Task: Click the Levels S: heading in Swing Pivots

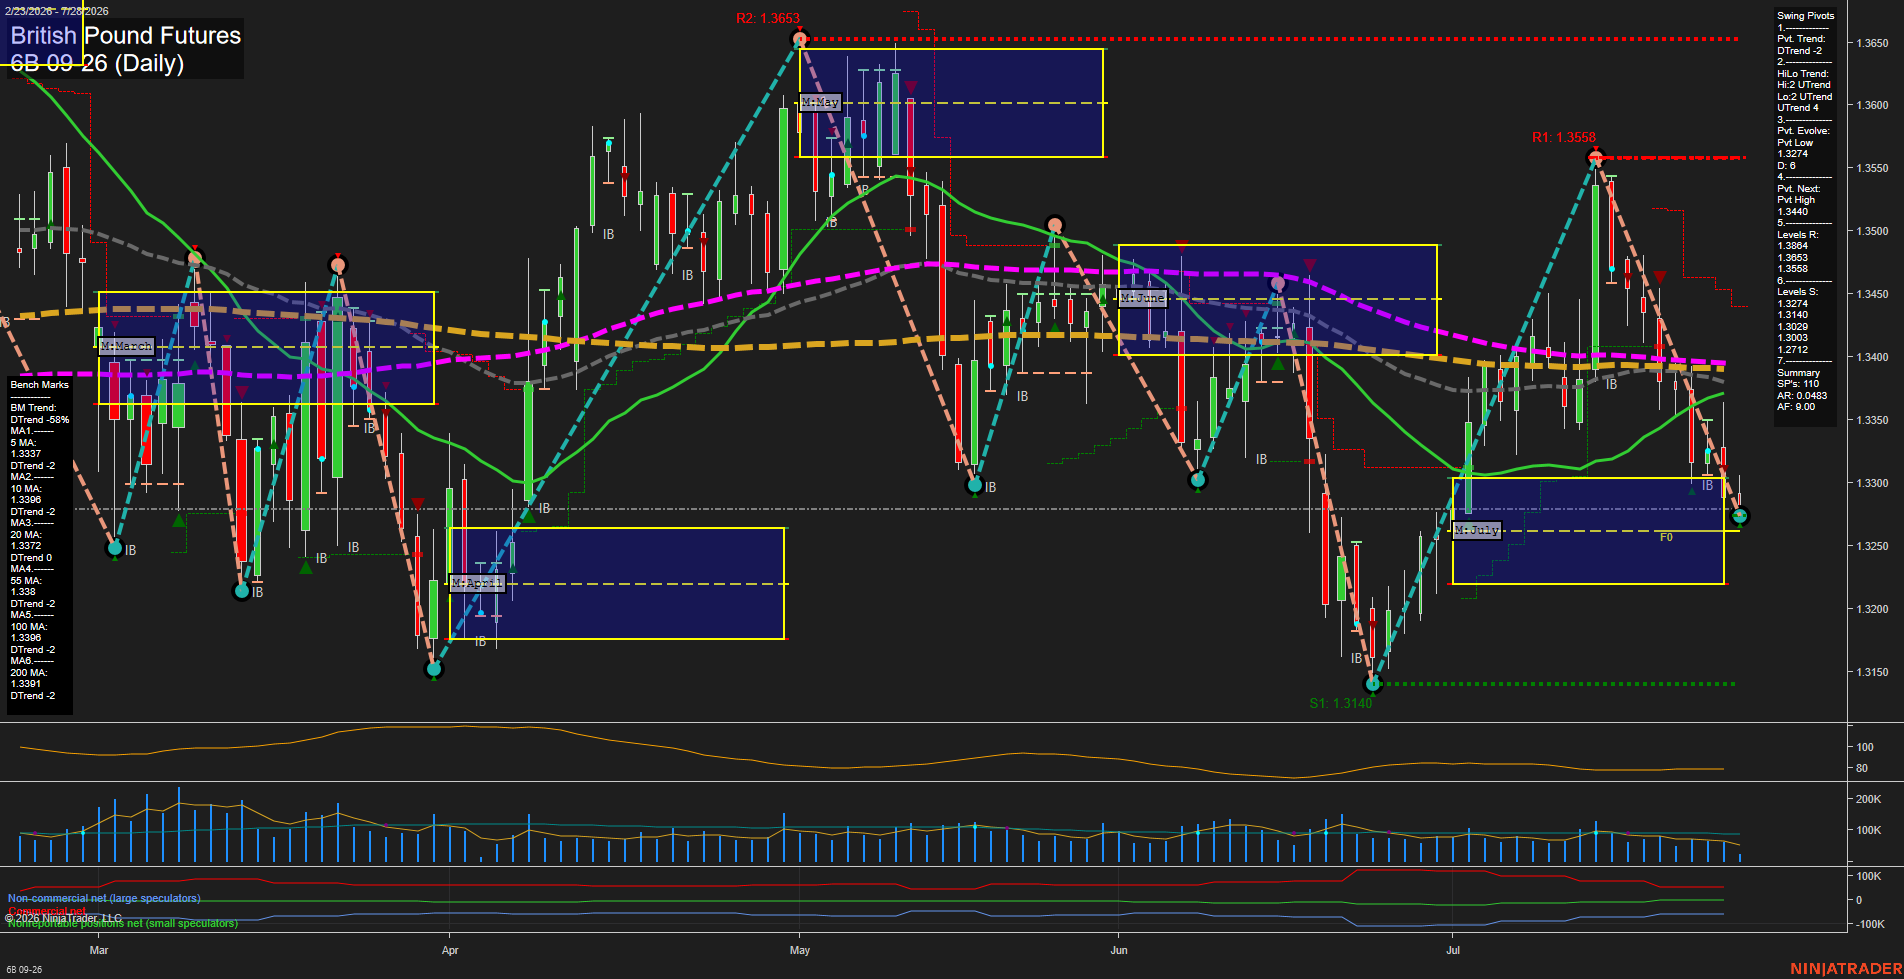Action: tap(1798, 292)
